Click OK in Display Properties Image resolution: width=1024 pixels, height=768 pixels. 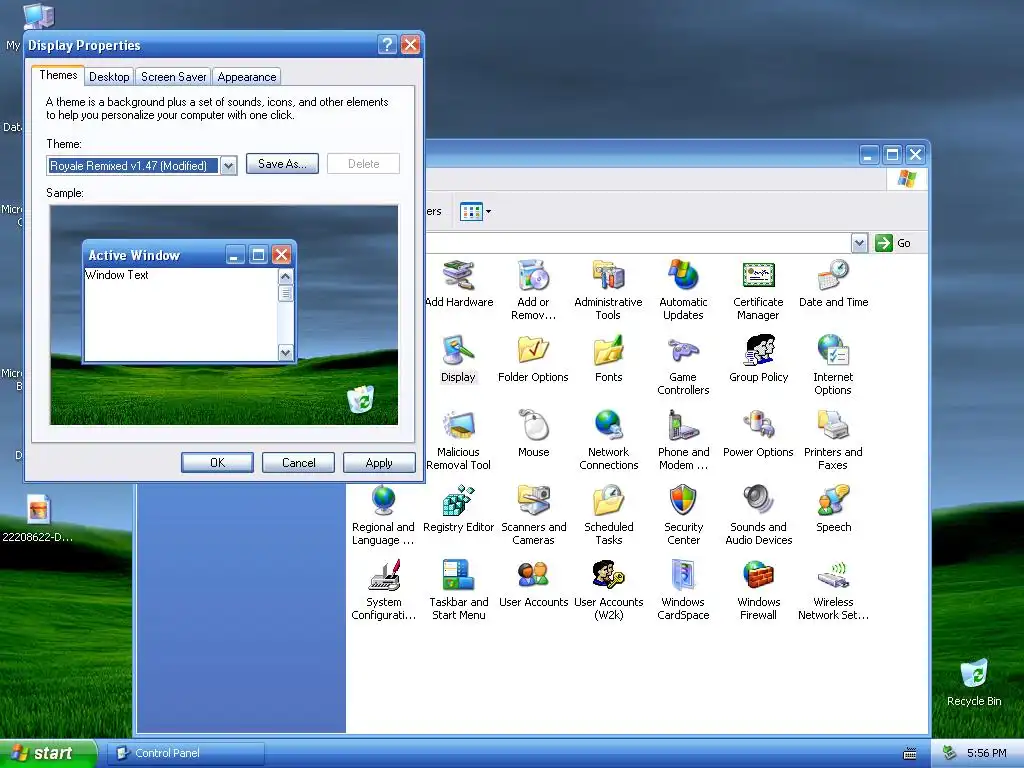tap(217, 463)
